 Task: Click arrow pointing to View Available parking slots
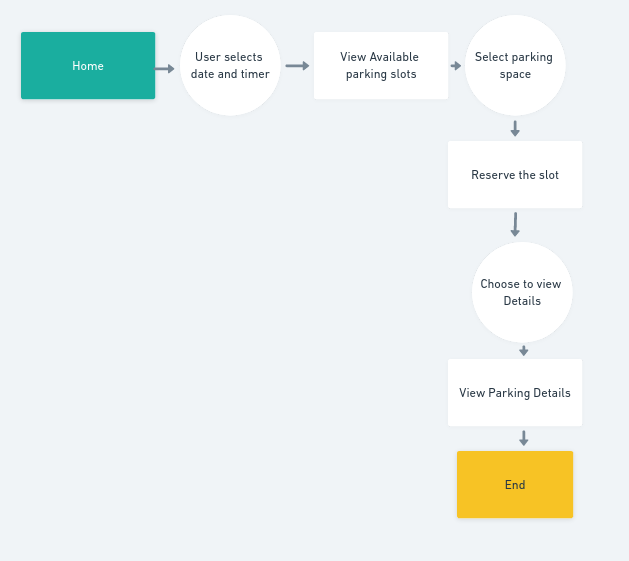pyautogui.click(x=297, y=65)
